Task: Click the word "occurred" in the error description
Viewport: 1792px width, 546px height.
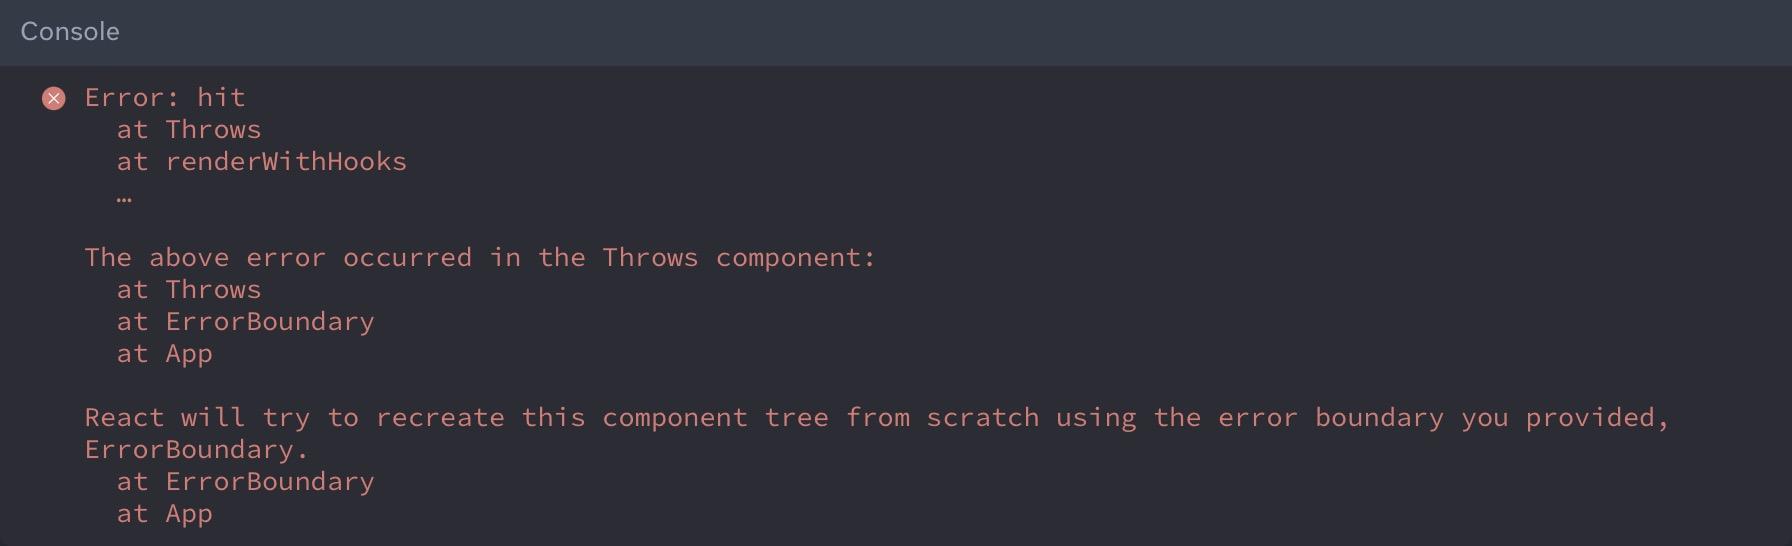Action: 407,258
